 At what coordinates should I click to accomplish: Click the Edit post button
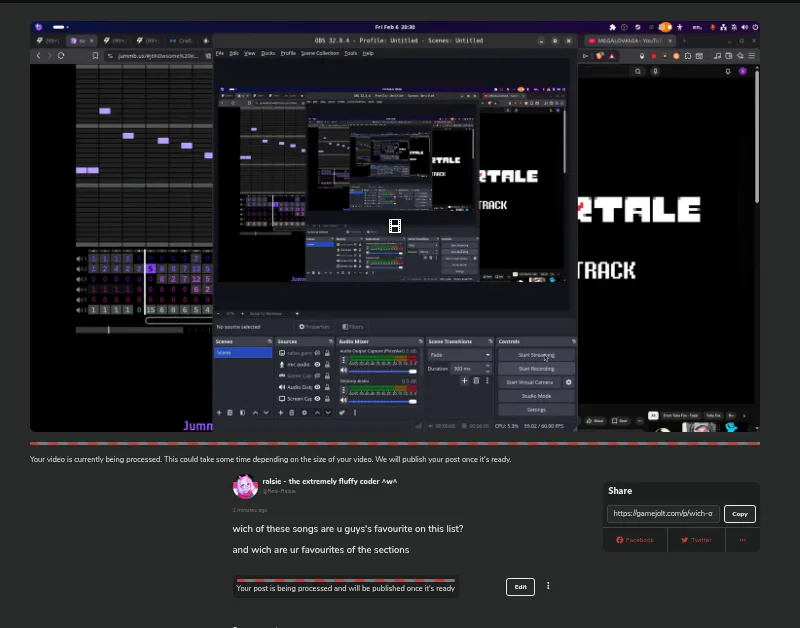520,587
